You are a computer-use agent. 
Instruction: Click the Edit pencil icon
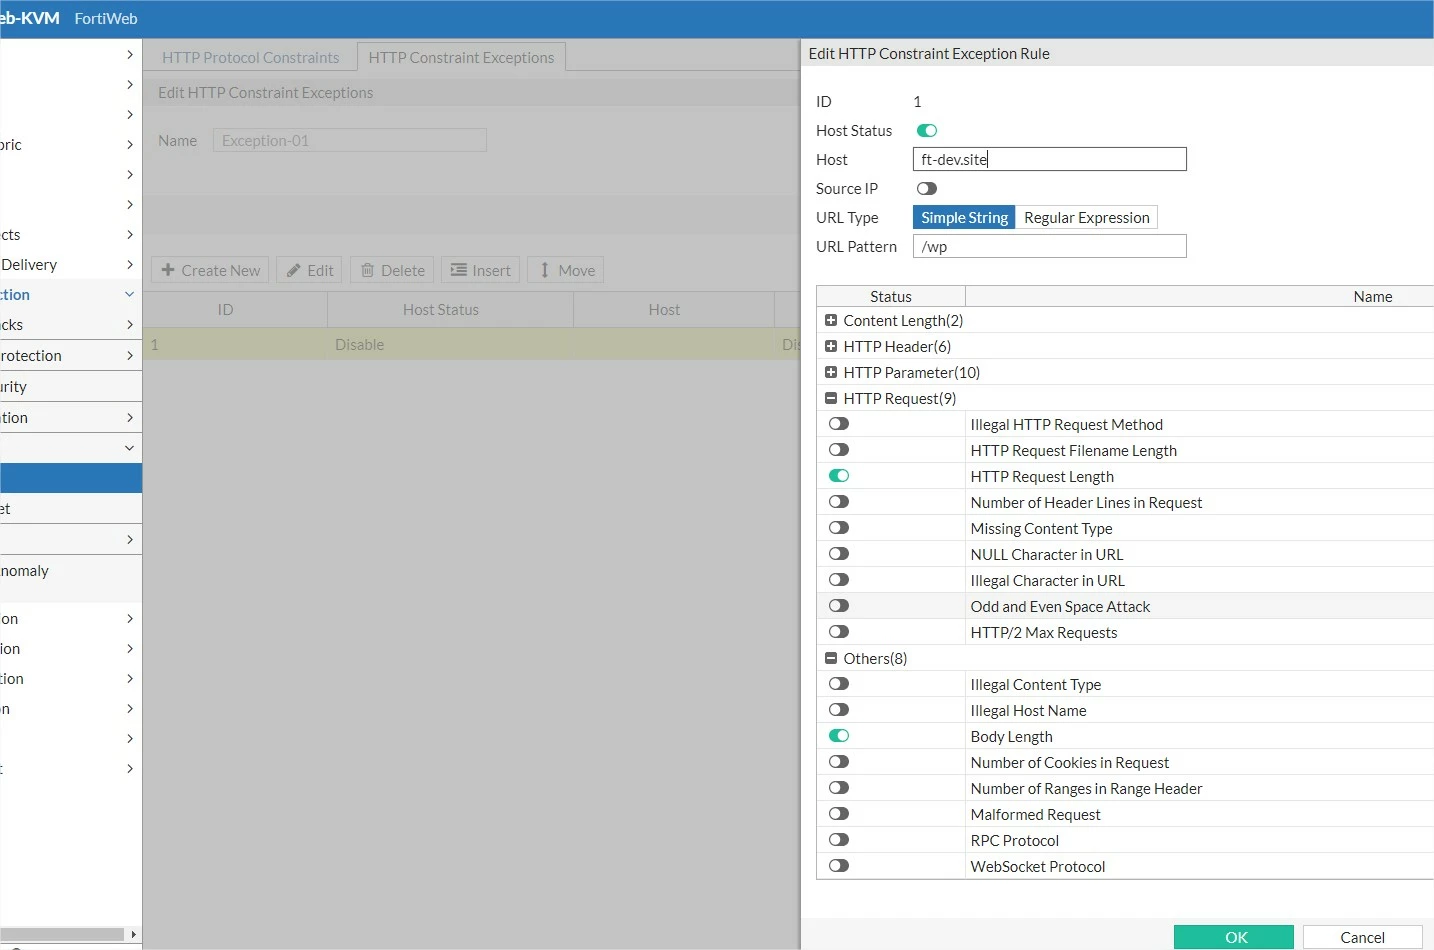point(294,270)
